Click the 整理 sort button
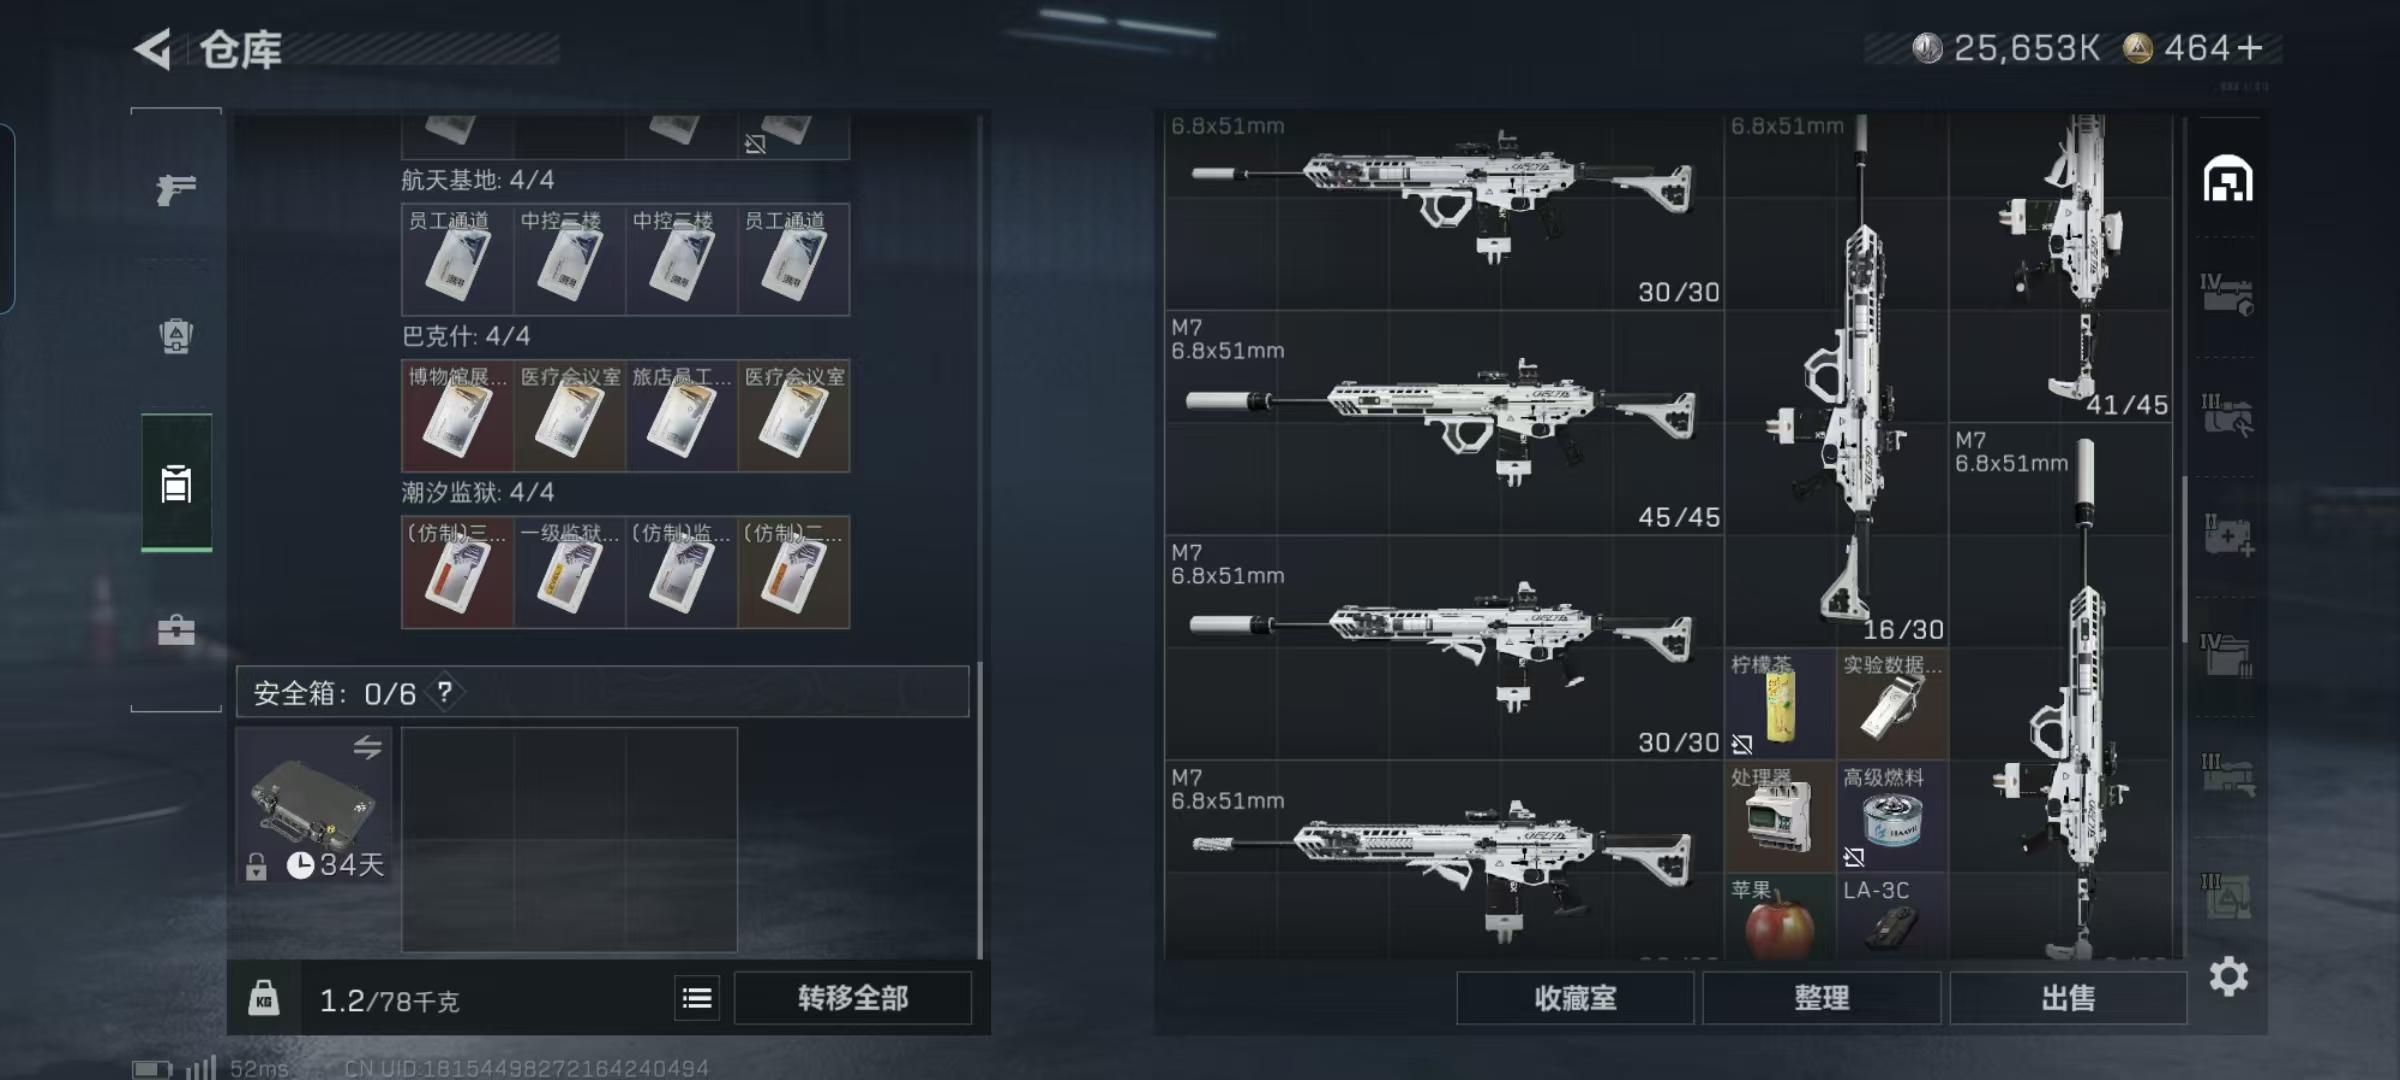 coord(1821,998)
